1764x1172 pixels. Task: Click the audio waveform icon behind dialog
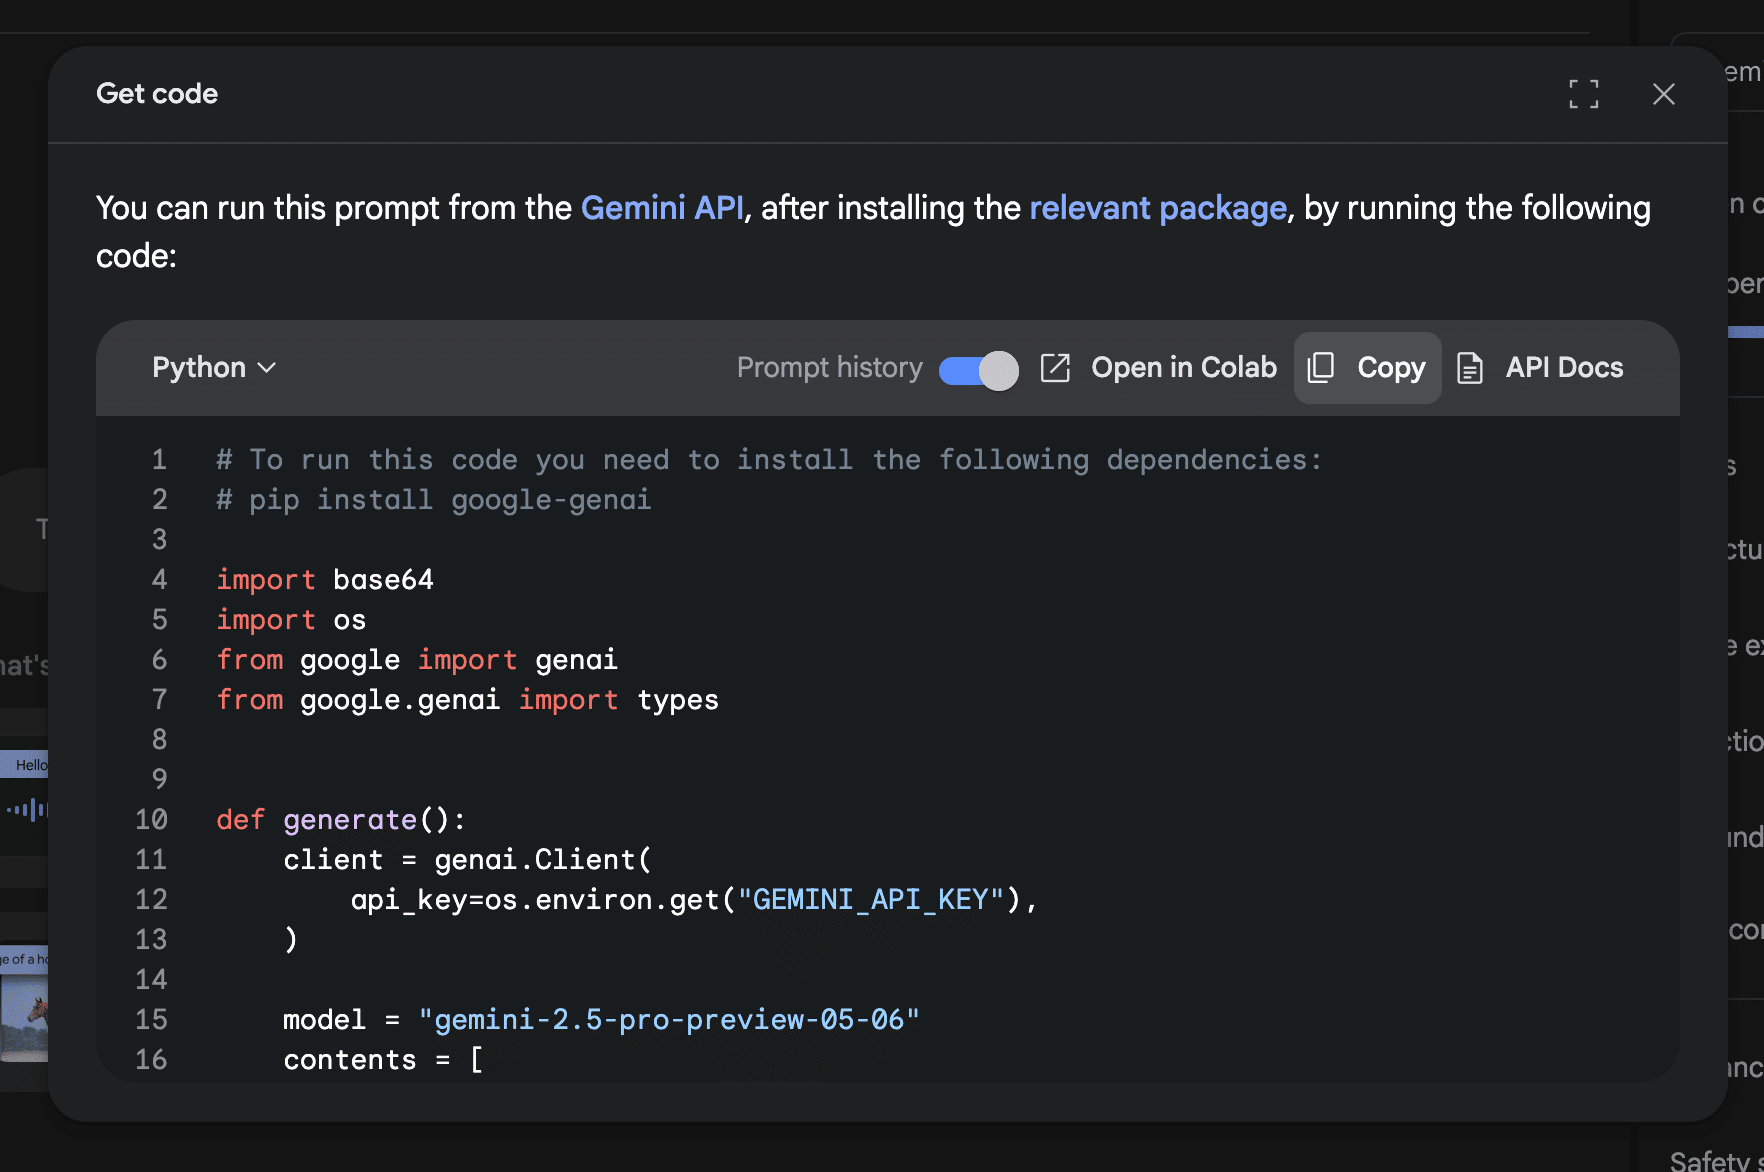pos(27,809)
